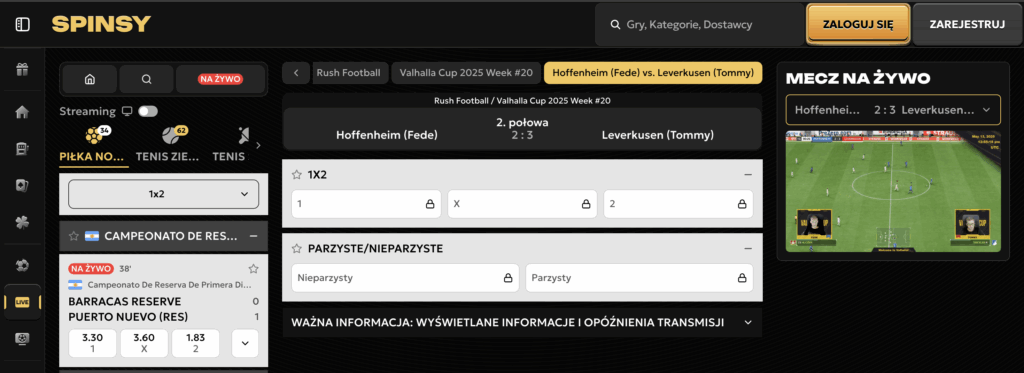Click the games search input field

click(x=699, y=25)
